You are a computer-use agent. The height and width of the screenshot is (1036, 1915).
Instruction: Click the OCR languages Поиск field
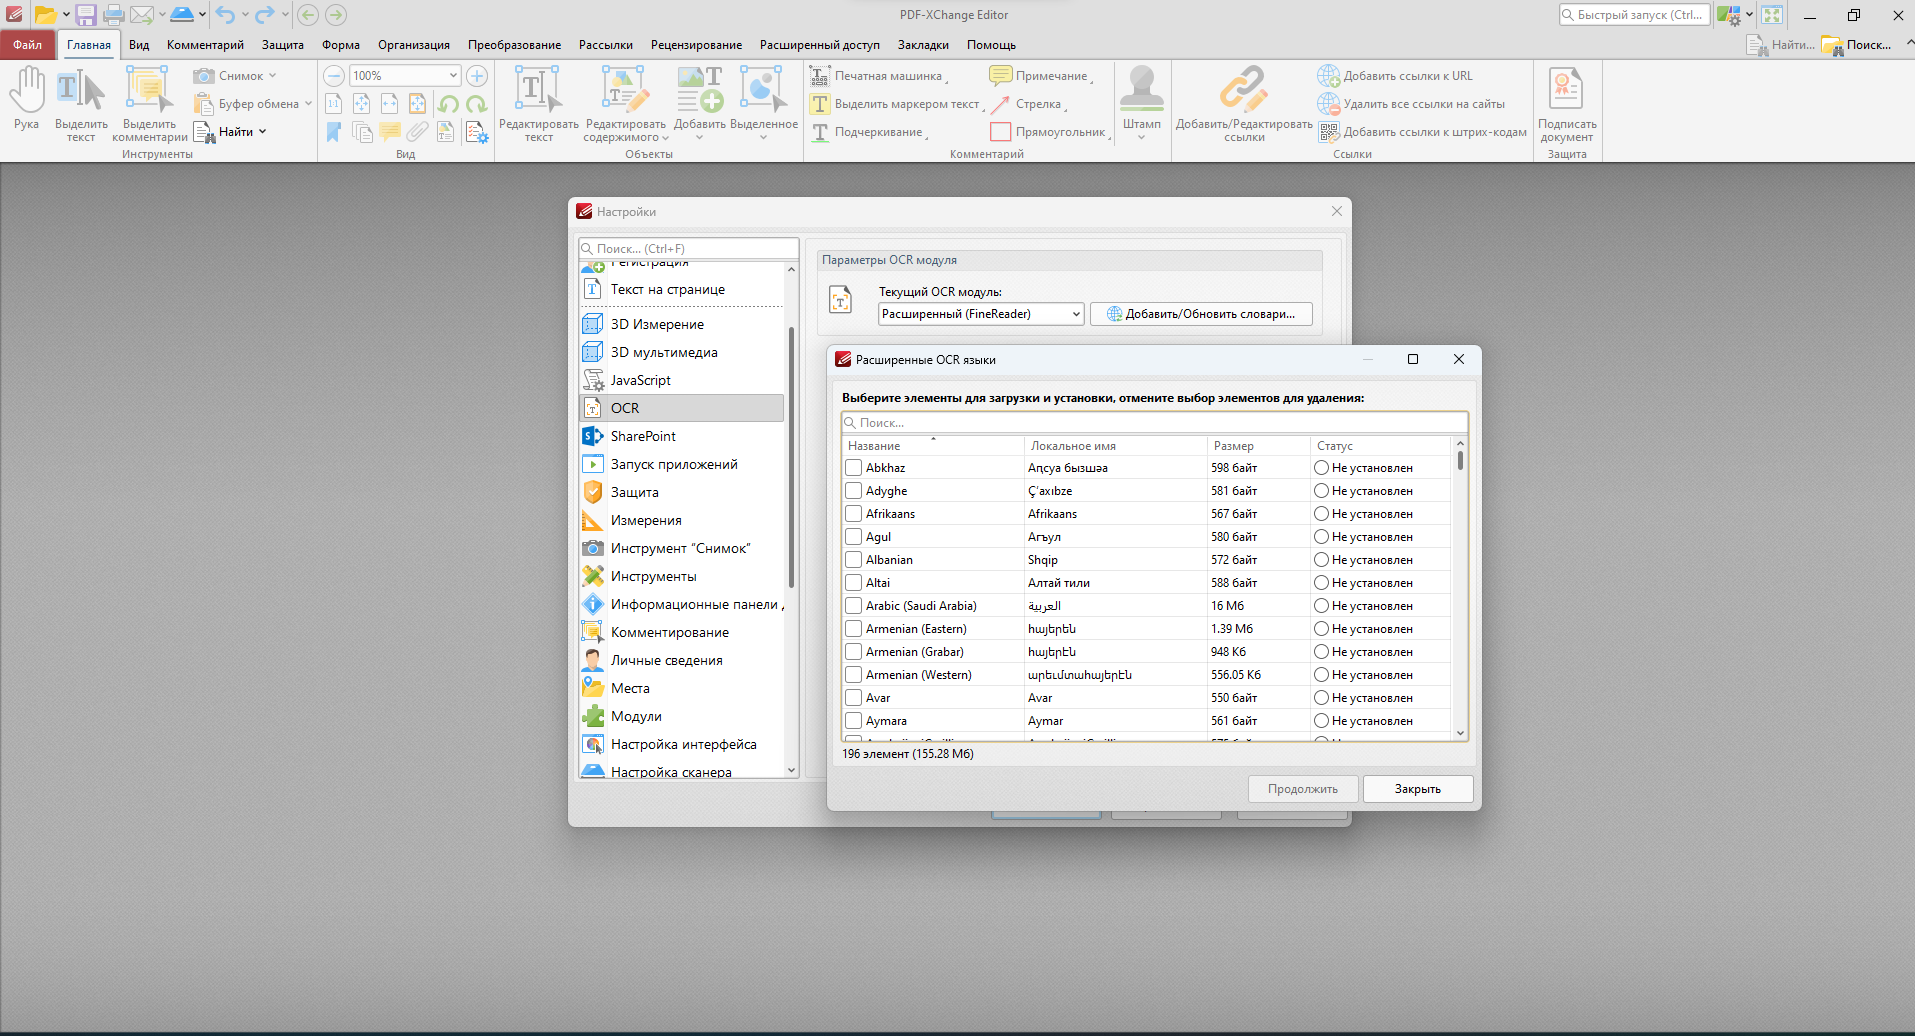coord(1155,423)
